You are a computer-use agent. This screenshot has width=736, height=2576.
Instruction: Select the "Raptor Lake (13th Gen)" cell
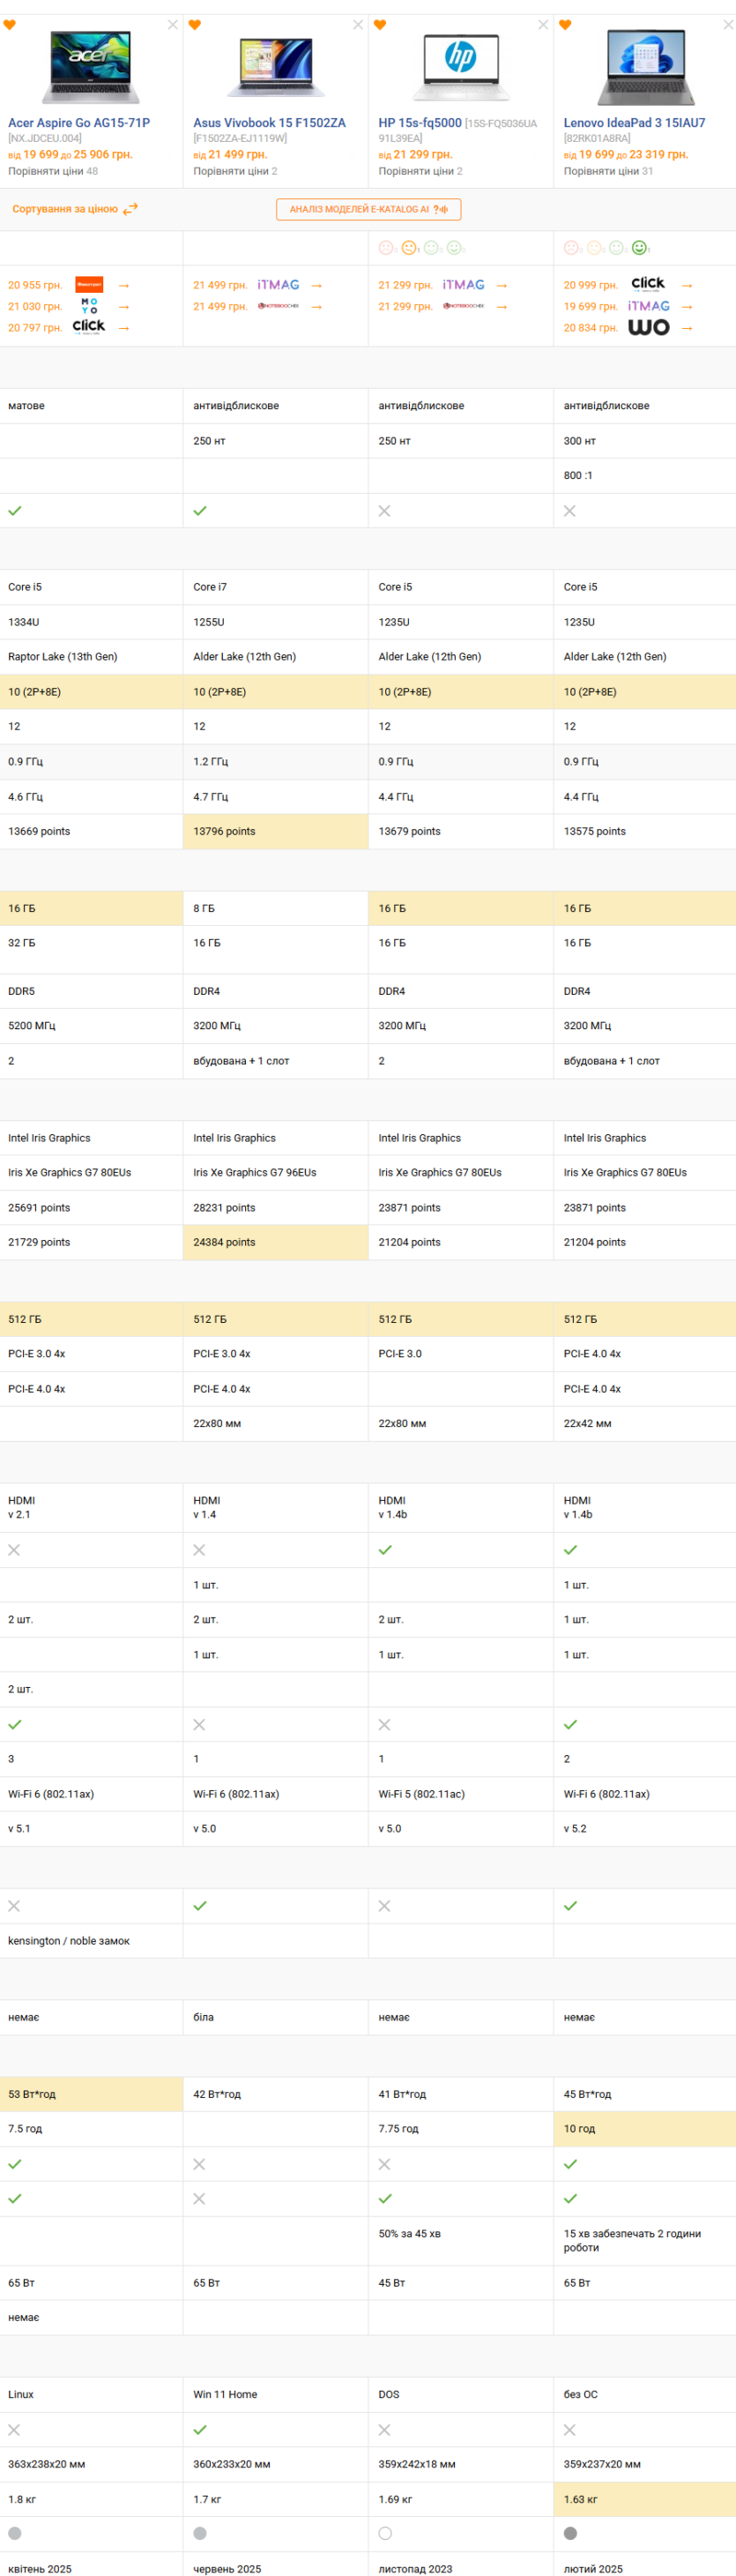[91, 657]
